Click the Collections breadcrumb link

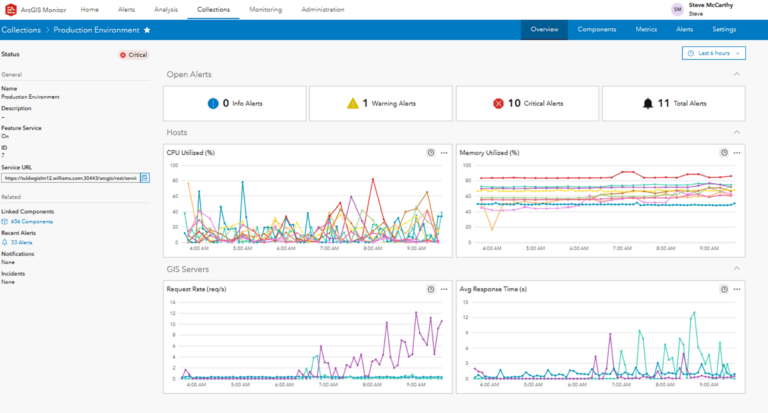[21, 30]
